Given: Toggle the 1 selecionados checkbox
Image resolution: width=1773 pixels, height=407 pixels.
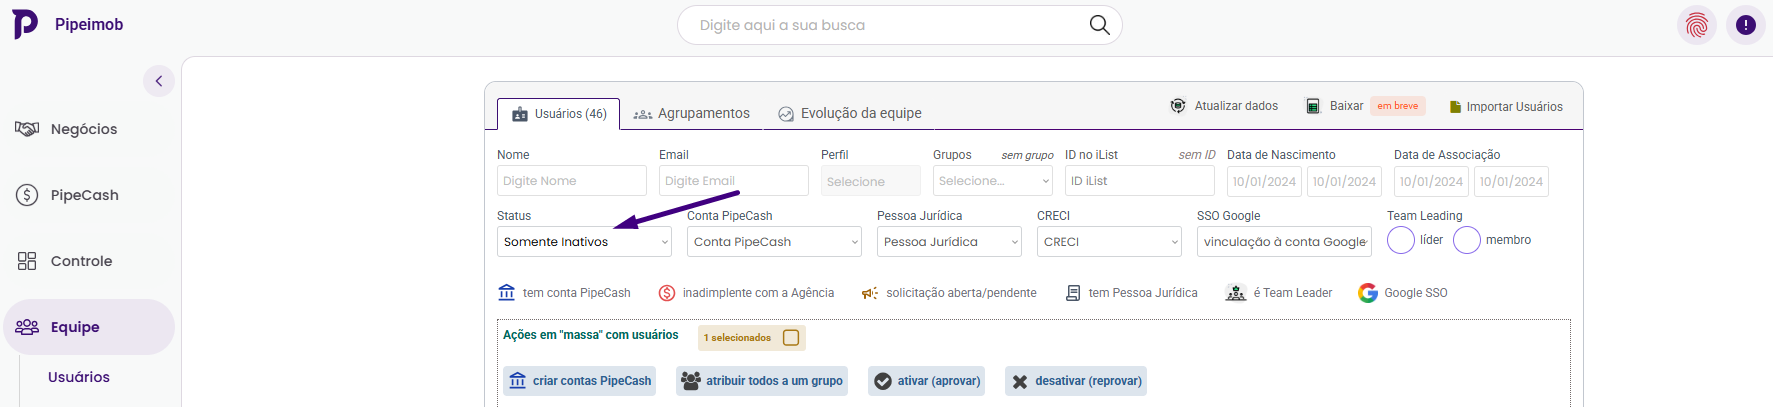Looking at the screenshot, I should (x=791, y=338).
